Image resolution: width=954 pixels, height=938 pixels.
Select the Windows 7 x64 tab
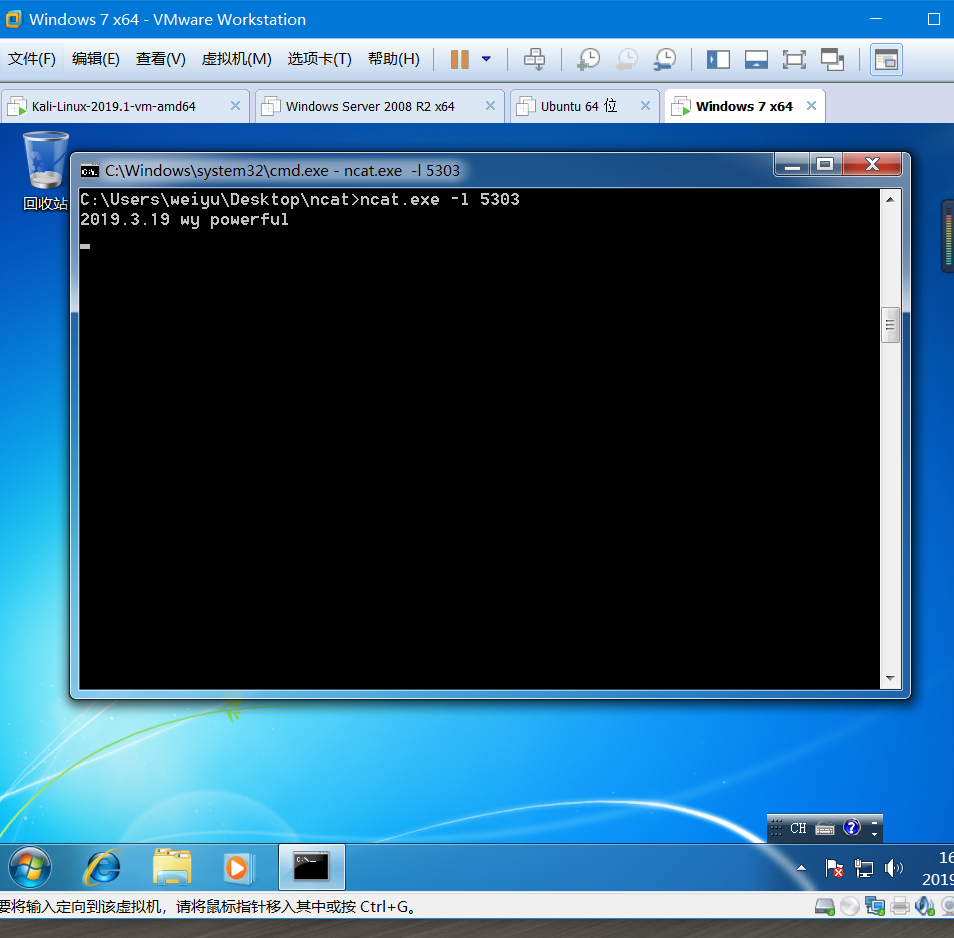(x=743, y=106)
